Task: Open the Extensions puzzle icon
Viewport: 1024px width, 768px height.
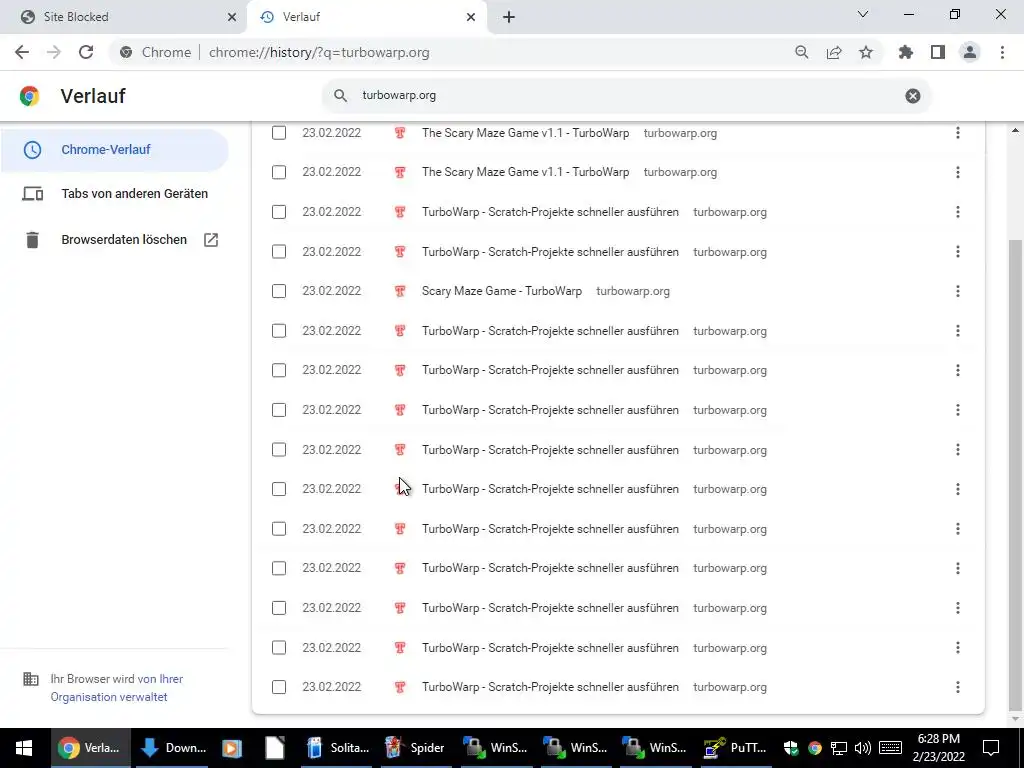Action: pos(906,52)
